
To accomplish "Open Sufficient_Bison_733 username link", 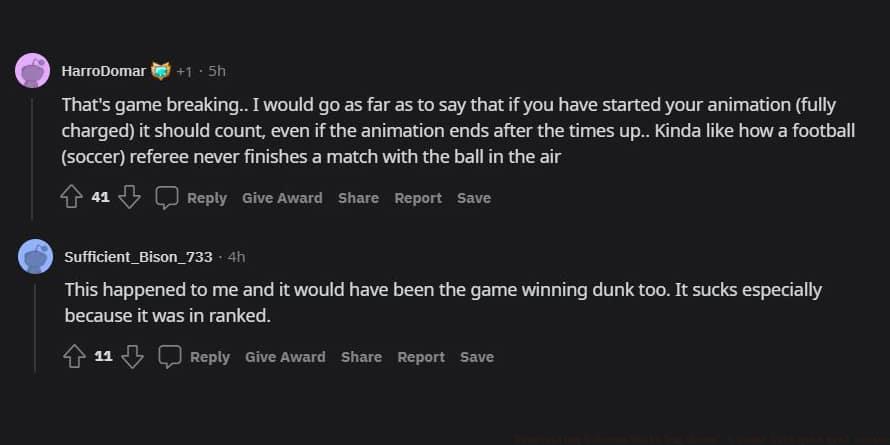I will [138, 257].
